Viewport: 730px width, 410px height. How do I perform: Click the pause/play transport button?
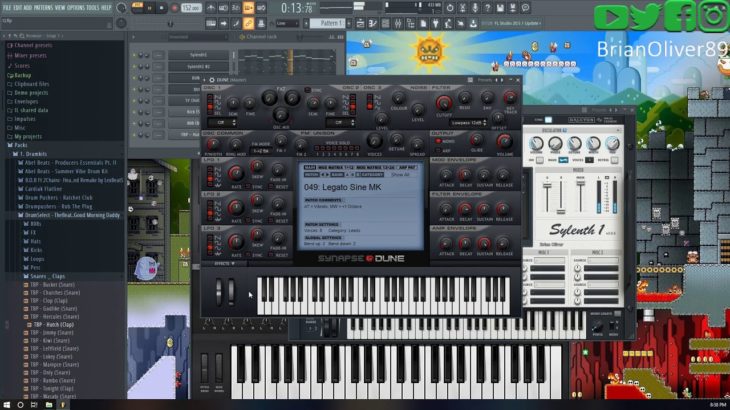point(149,8)
